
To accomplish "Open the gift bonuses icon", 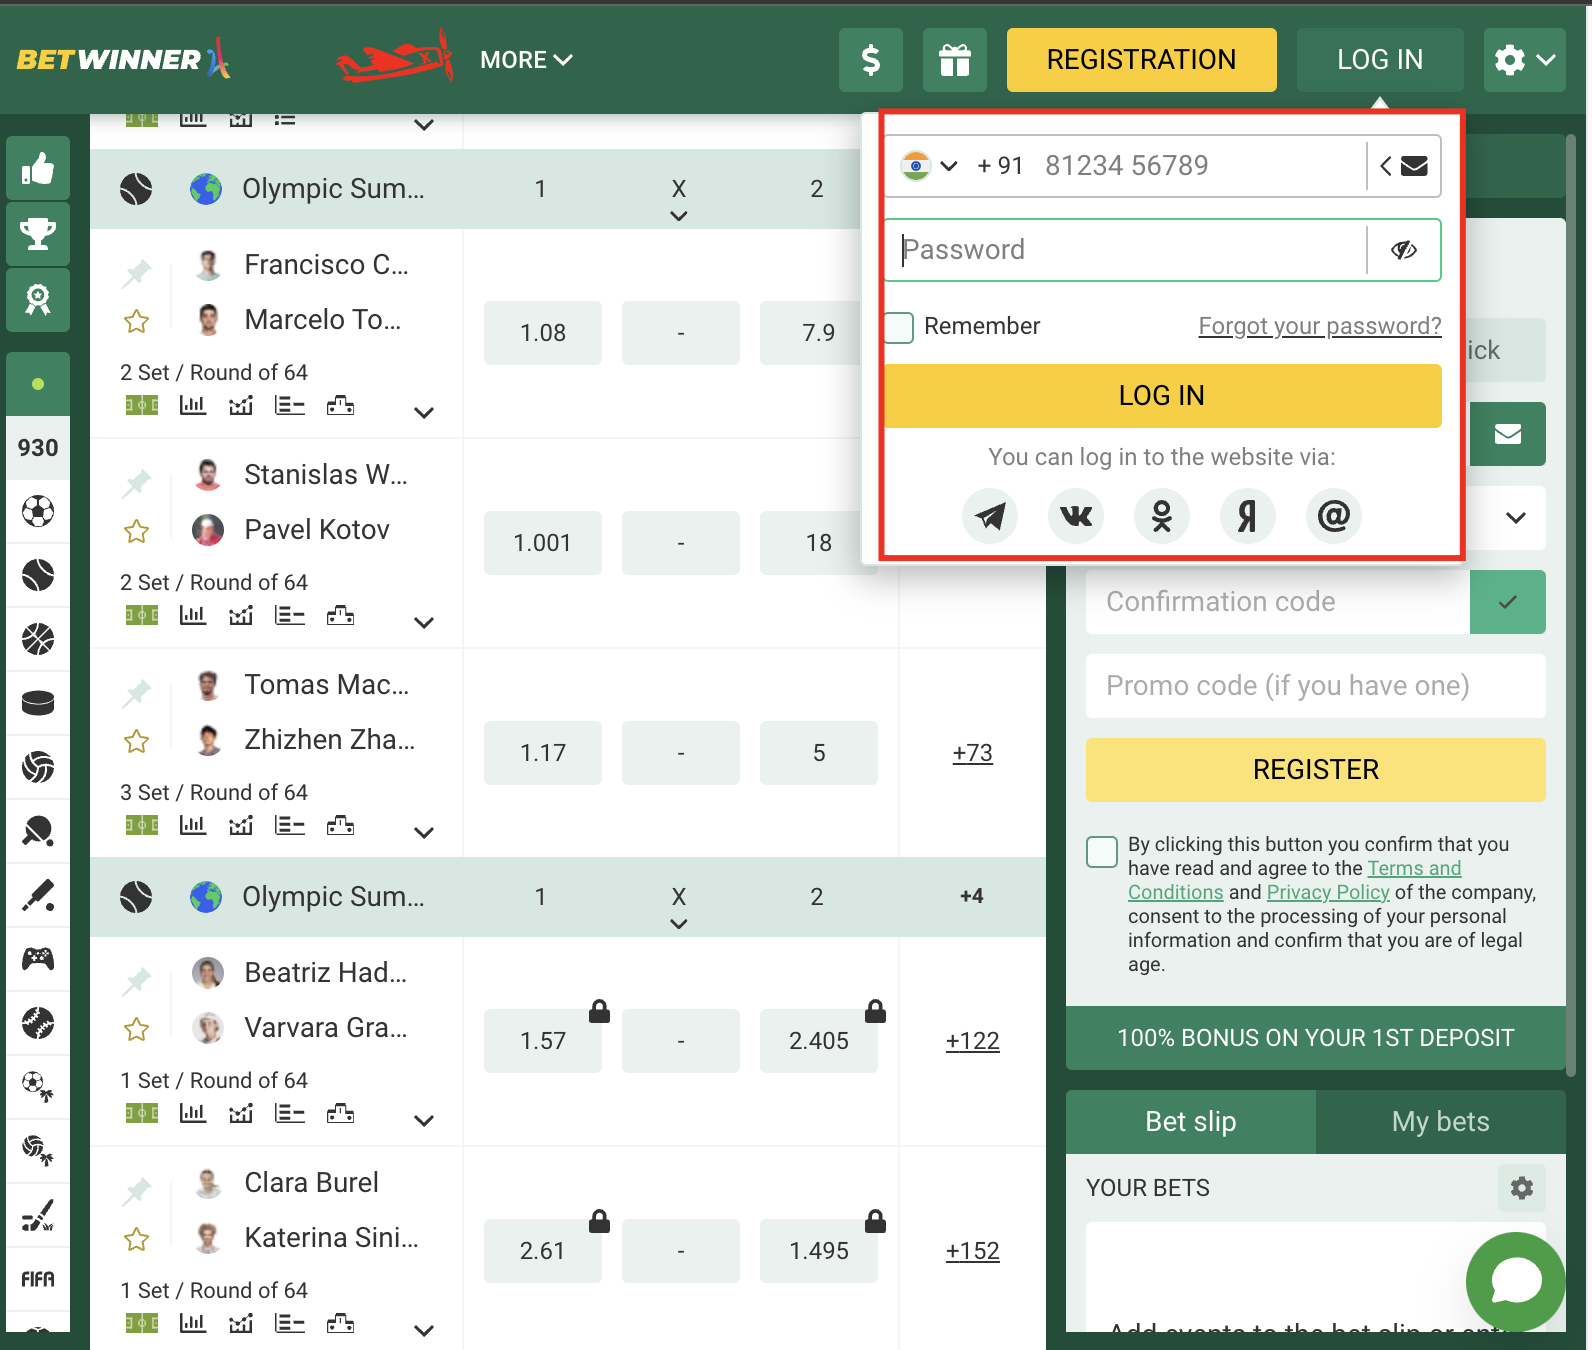I will (954, 60).
